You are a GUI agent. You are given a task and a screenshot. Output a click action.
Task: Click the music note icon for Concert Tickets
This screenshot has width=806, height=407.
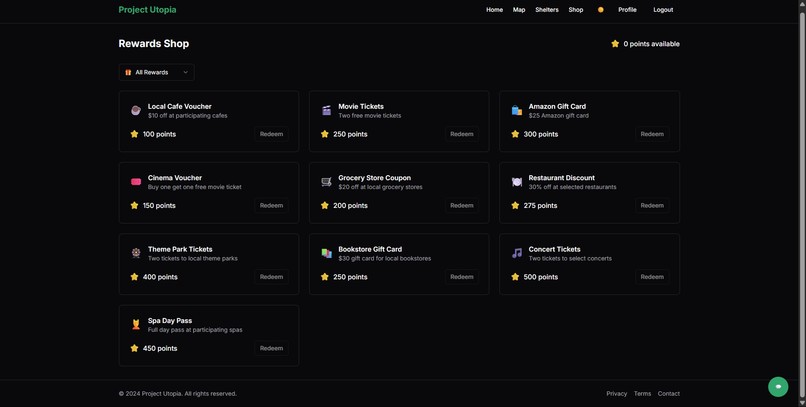click(517, 253)
